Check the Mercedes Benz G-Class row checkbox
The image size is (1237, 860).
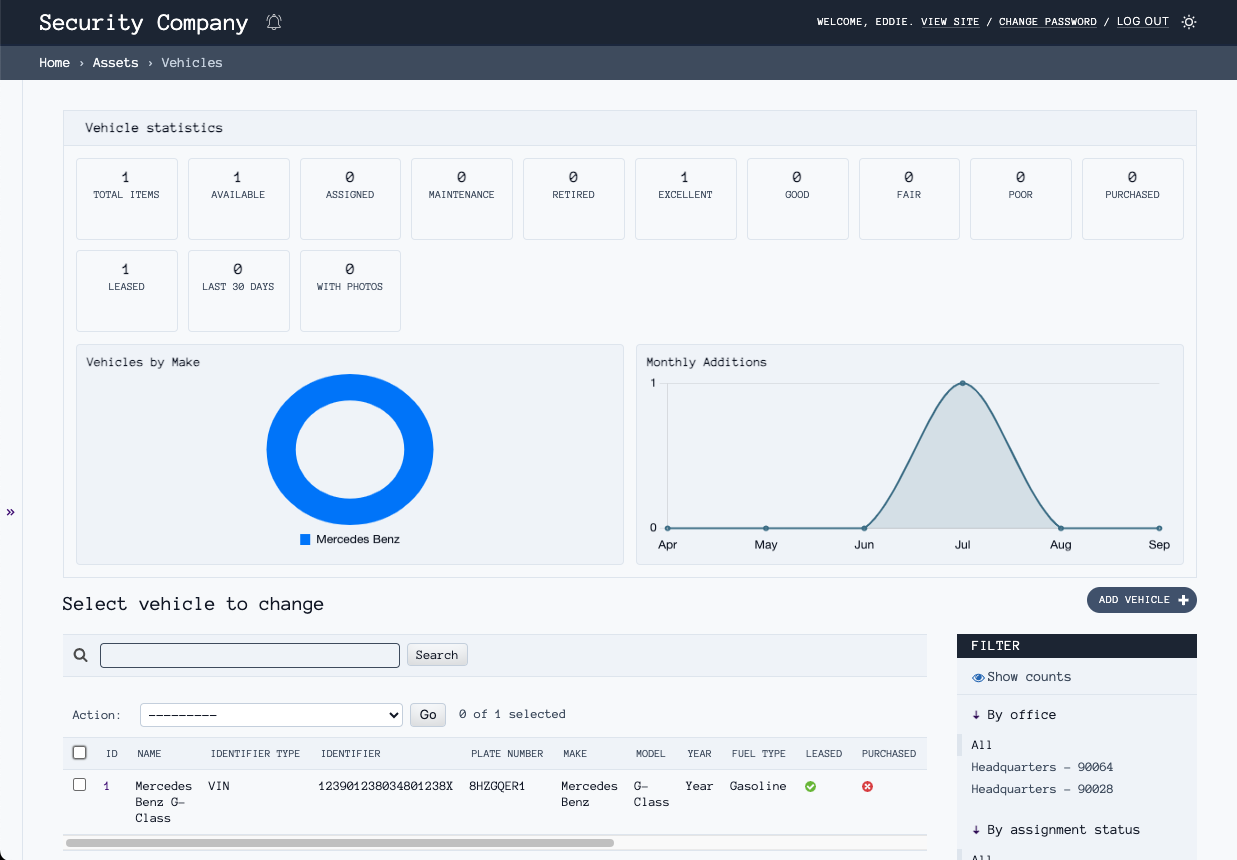coord(80,785)
